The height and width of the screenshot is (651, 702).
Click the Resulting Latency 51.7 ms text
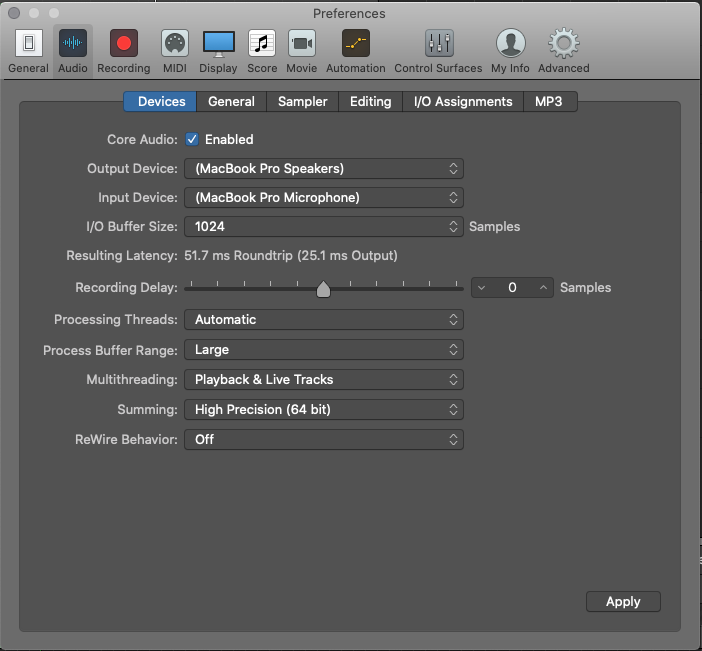(291, 256)
